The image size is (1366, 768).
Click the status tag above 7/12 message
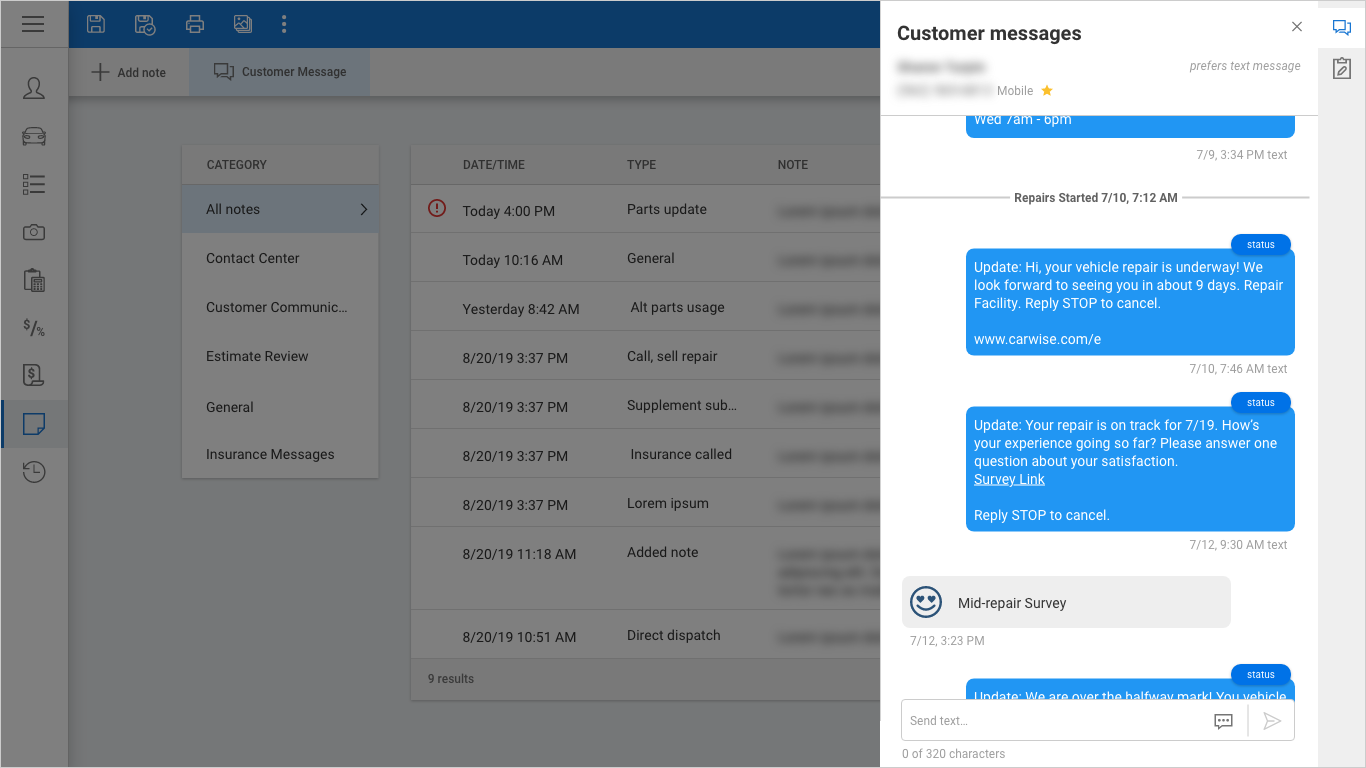click(x=1261, y=402)
